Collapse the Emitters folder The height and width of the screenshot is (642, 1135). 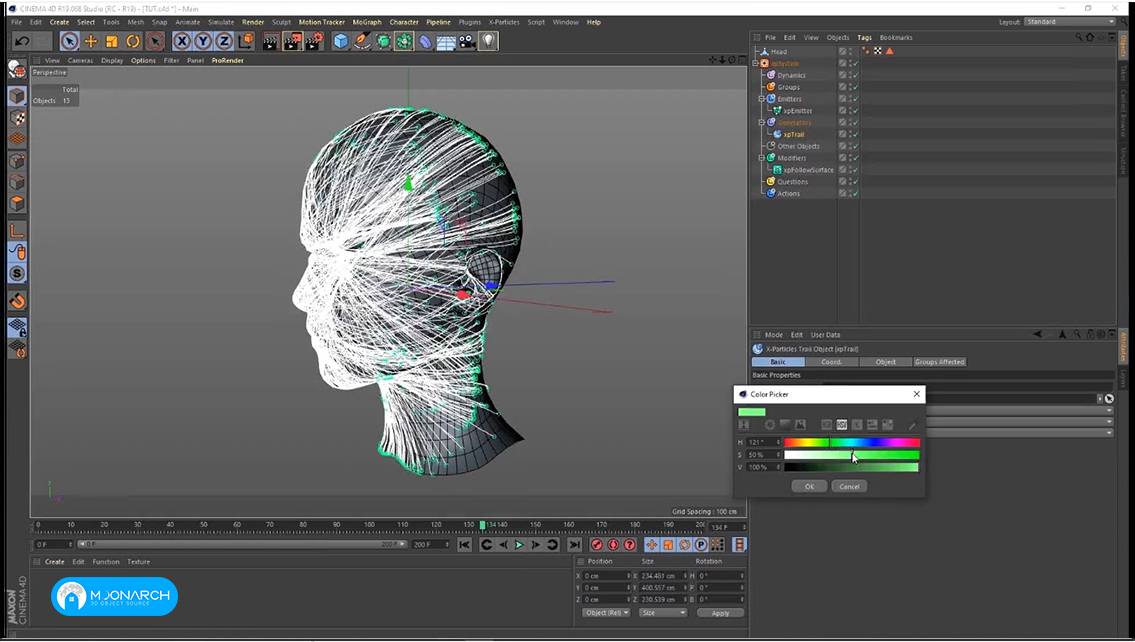point(761,99)
